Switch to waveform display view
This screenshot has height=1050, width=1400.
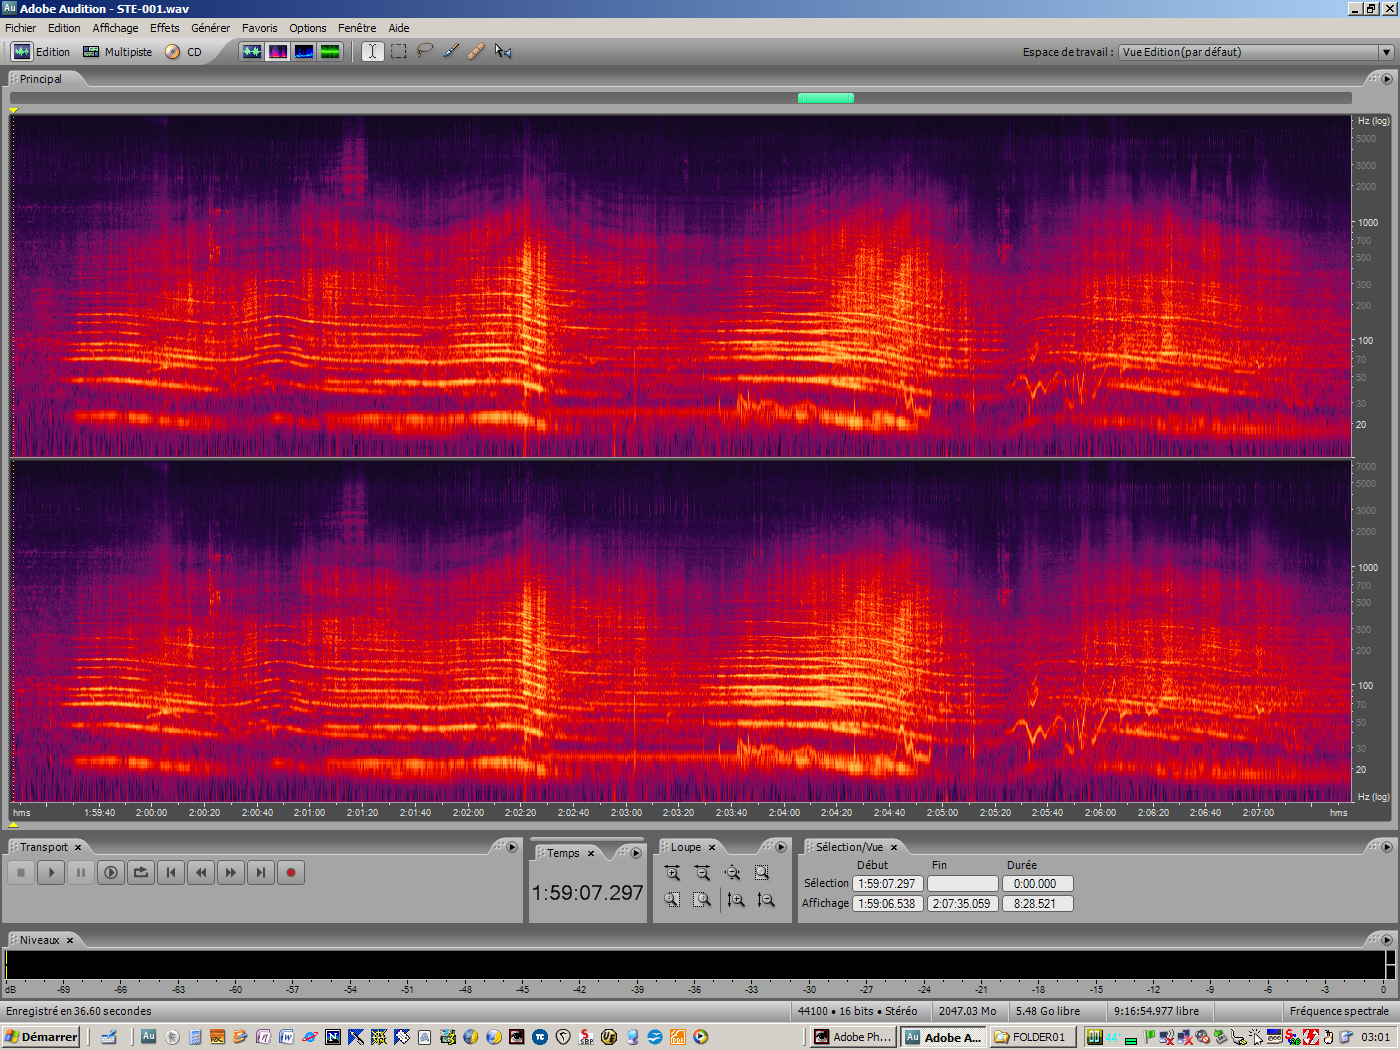click(252, 51)
